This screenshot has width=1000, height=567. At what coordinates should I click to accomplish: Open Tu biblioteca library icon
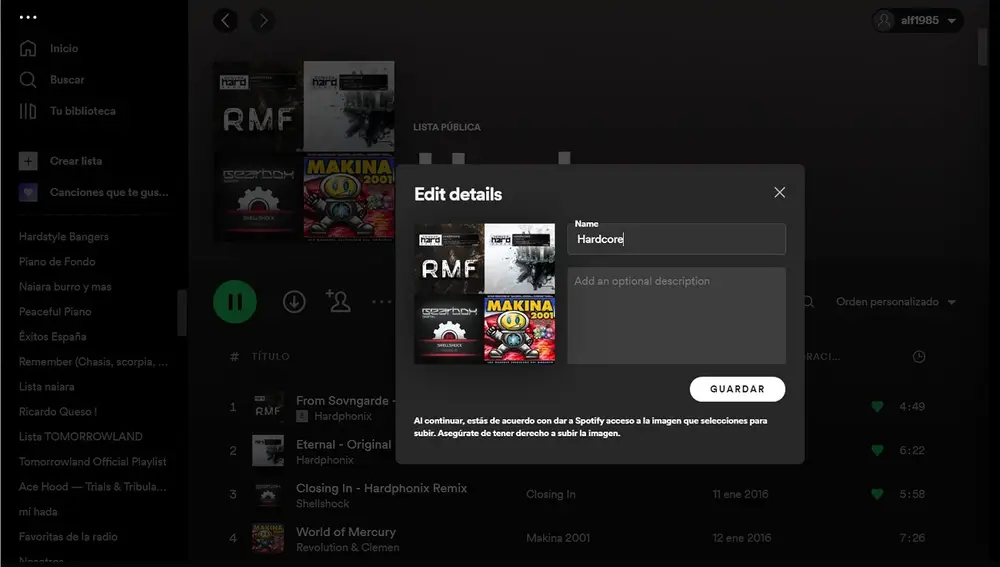click(x=28, y=111)
